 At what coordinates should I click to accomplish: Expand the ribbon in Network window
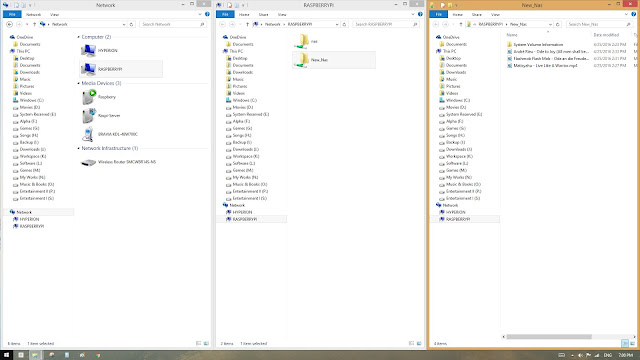click(200, 14)
